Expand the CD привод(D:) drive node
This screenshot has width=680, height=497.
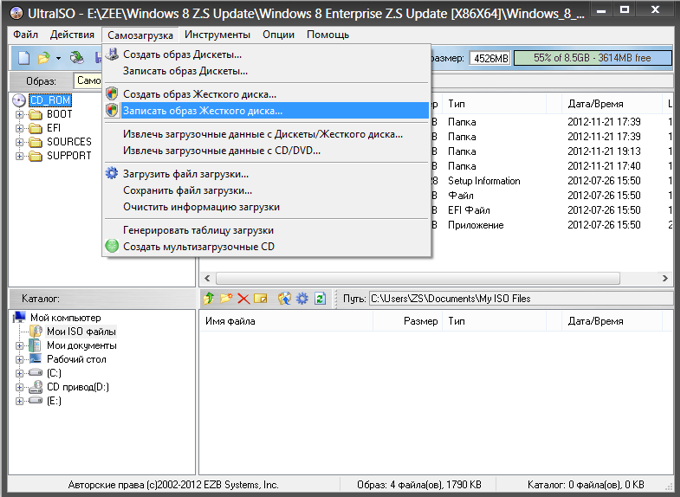[20, 387]
